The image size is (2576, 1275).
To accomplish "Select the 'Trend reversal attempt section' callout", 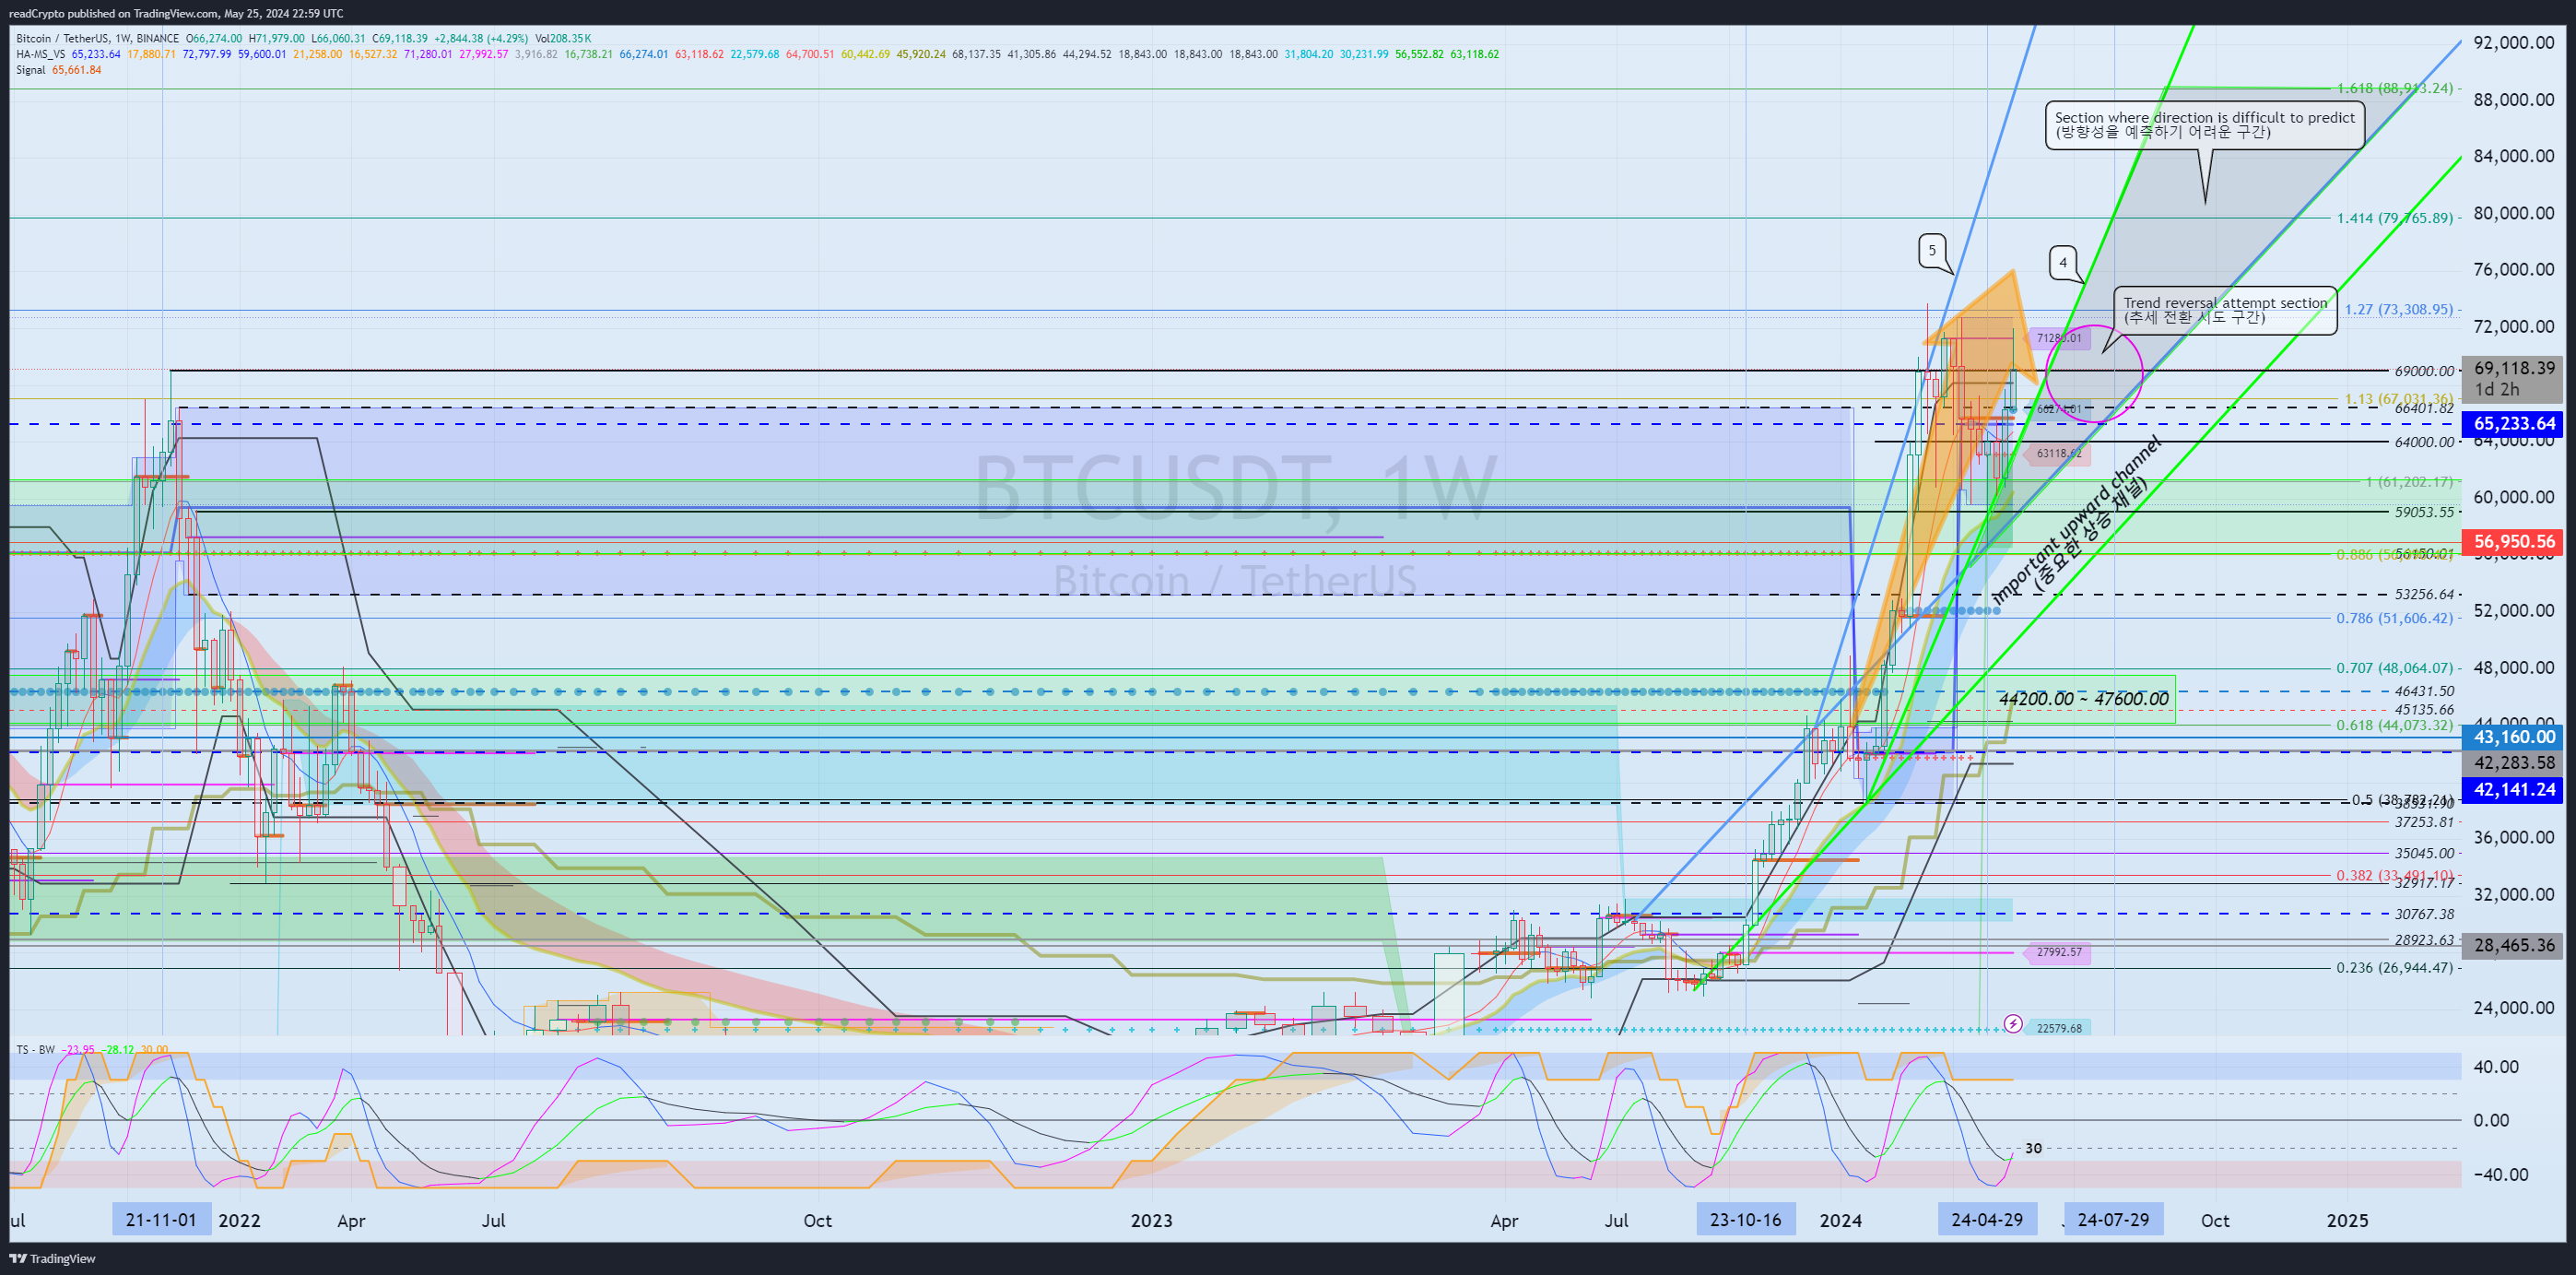I will [x=2225, y=310].
